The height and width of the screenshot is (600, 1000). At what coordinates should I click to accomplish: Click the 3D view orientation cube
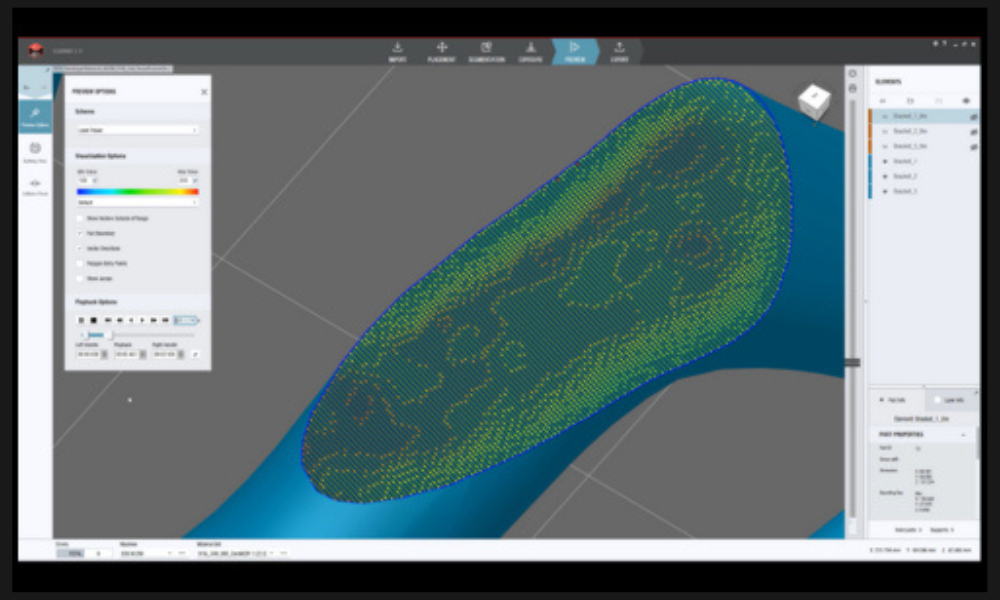pos(813,101)
